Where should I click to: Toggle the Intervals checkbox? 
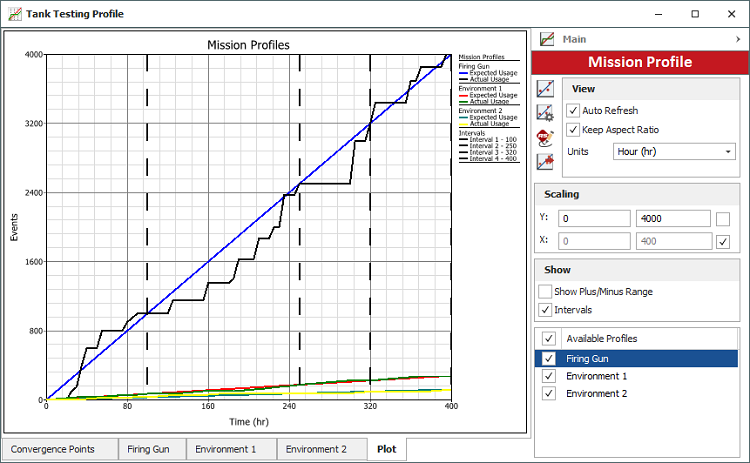[545, 310]
